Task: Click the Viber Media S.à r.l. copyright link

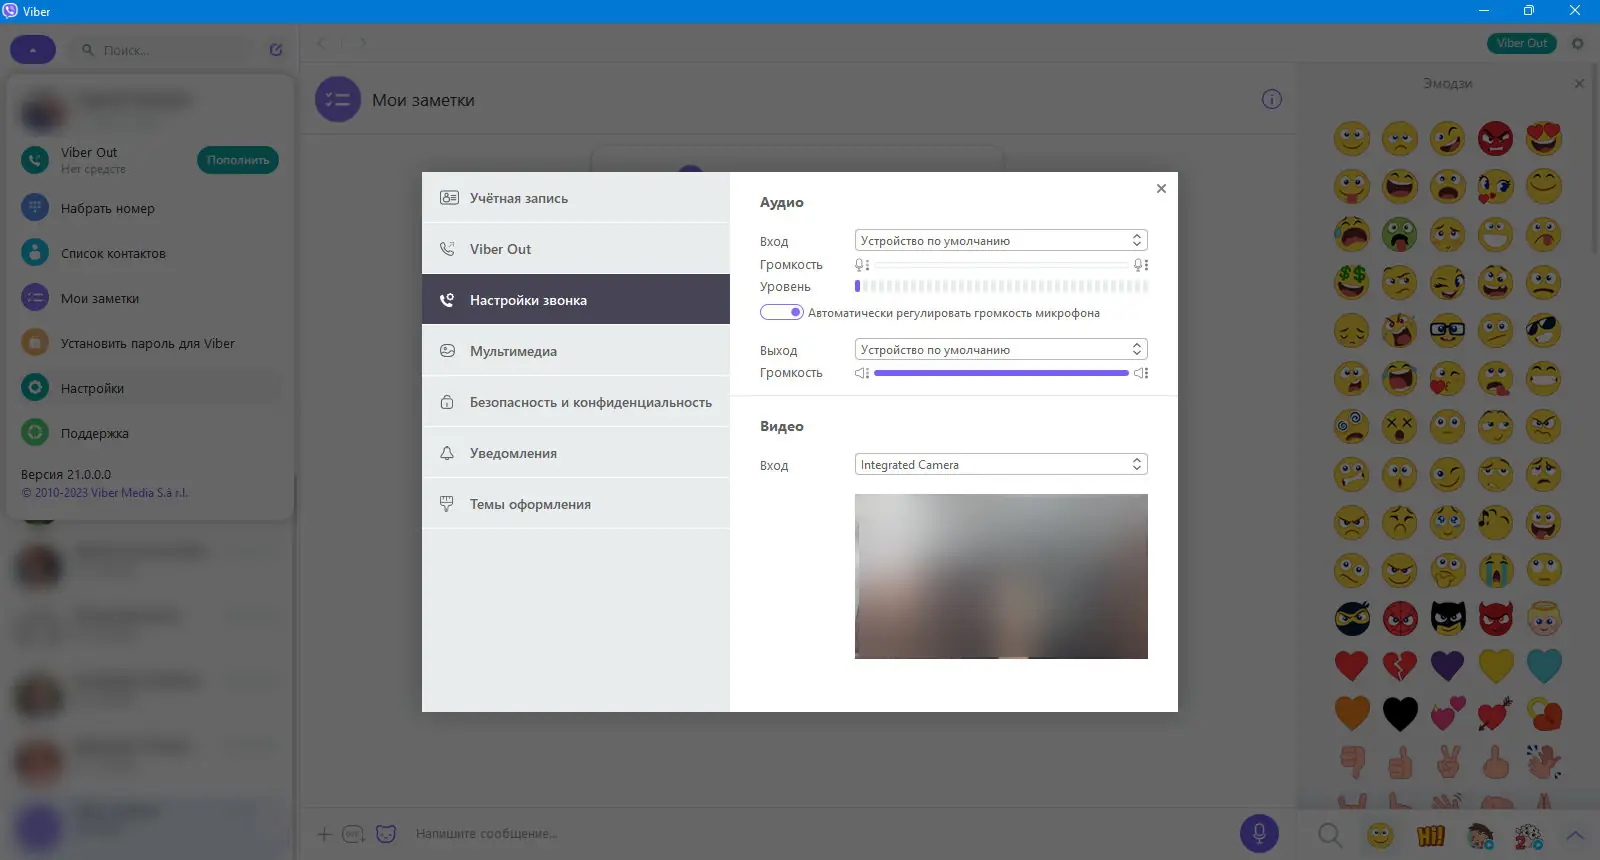Action: pyautogui.click(x=105, y=493)
